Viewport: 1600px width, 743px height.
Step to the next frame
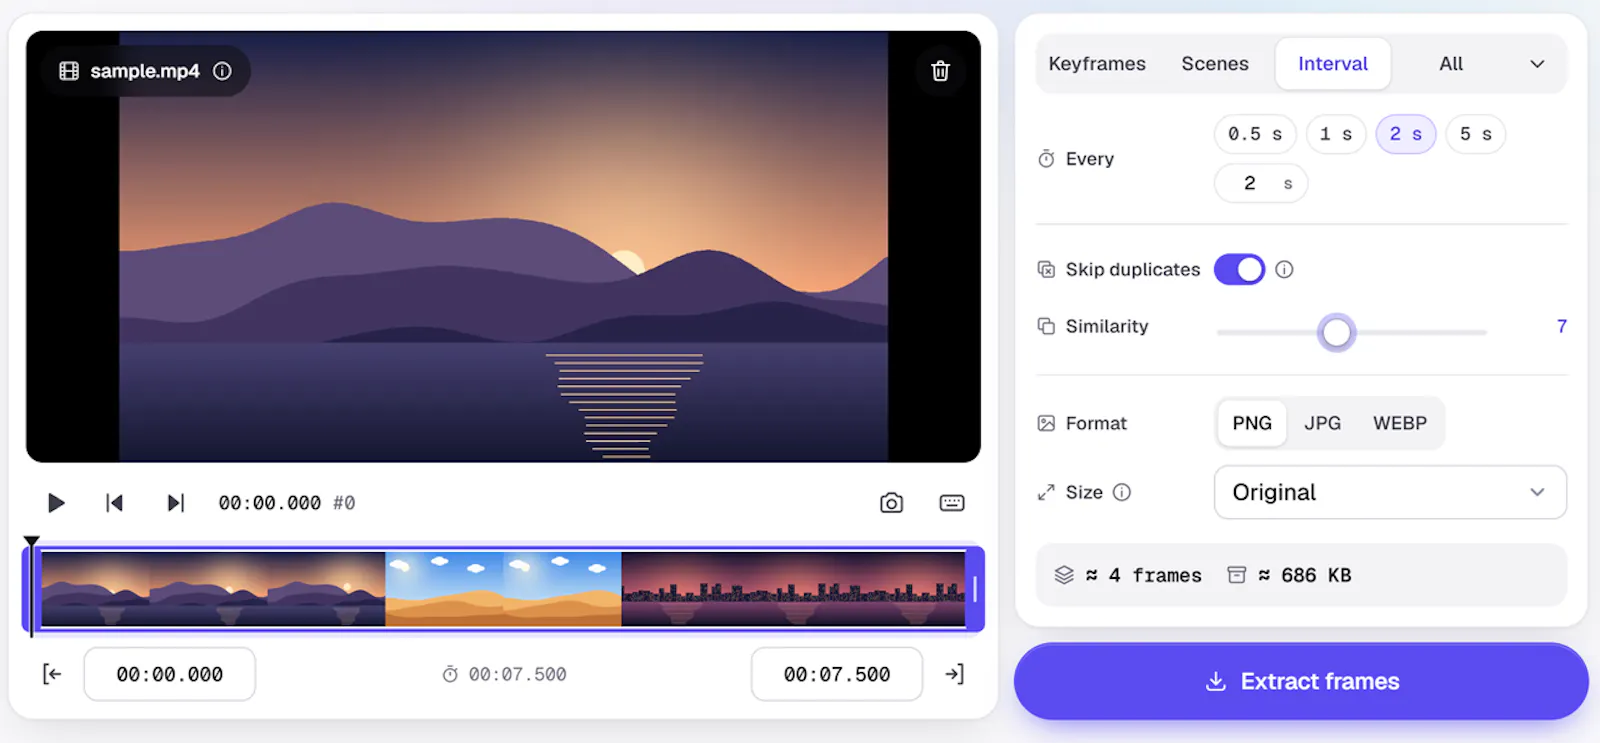[x=175, y=503]
